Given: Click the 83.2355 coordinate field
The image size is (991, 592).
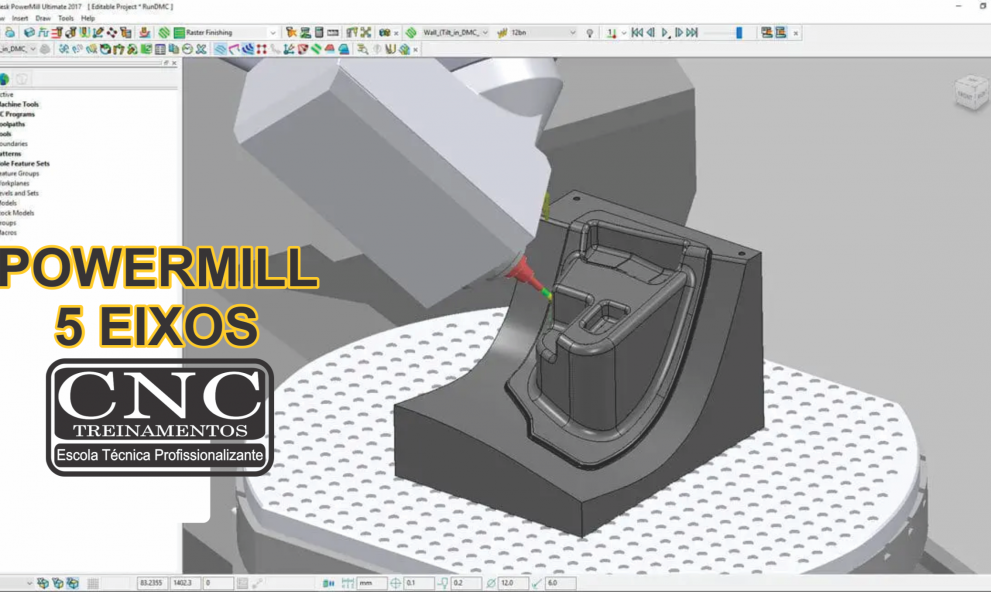Looking at the screenshot, I should pos(152,583).
